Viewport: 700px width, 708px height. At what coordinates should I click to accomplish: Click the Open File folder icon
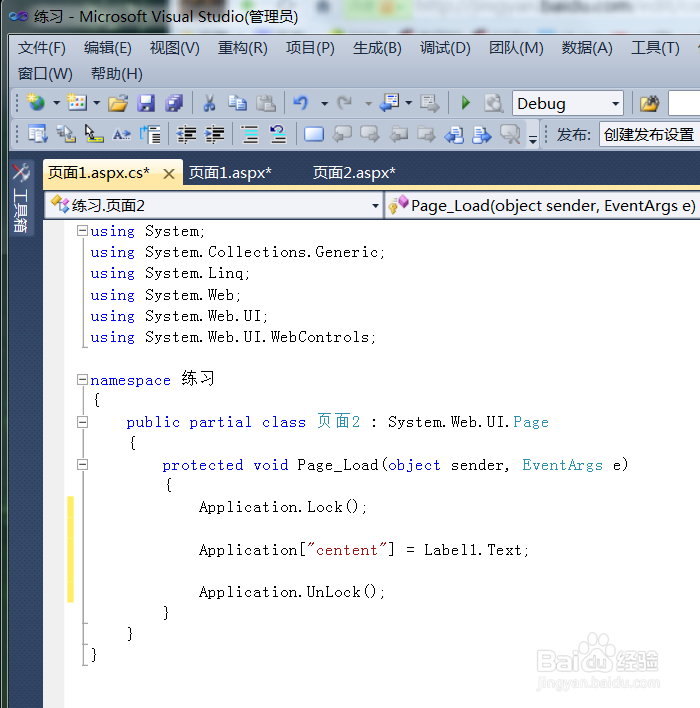tap(118, 103)
